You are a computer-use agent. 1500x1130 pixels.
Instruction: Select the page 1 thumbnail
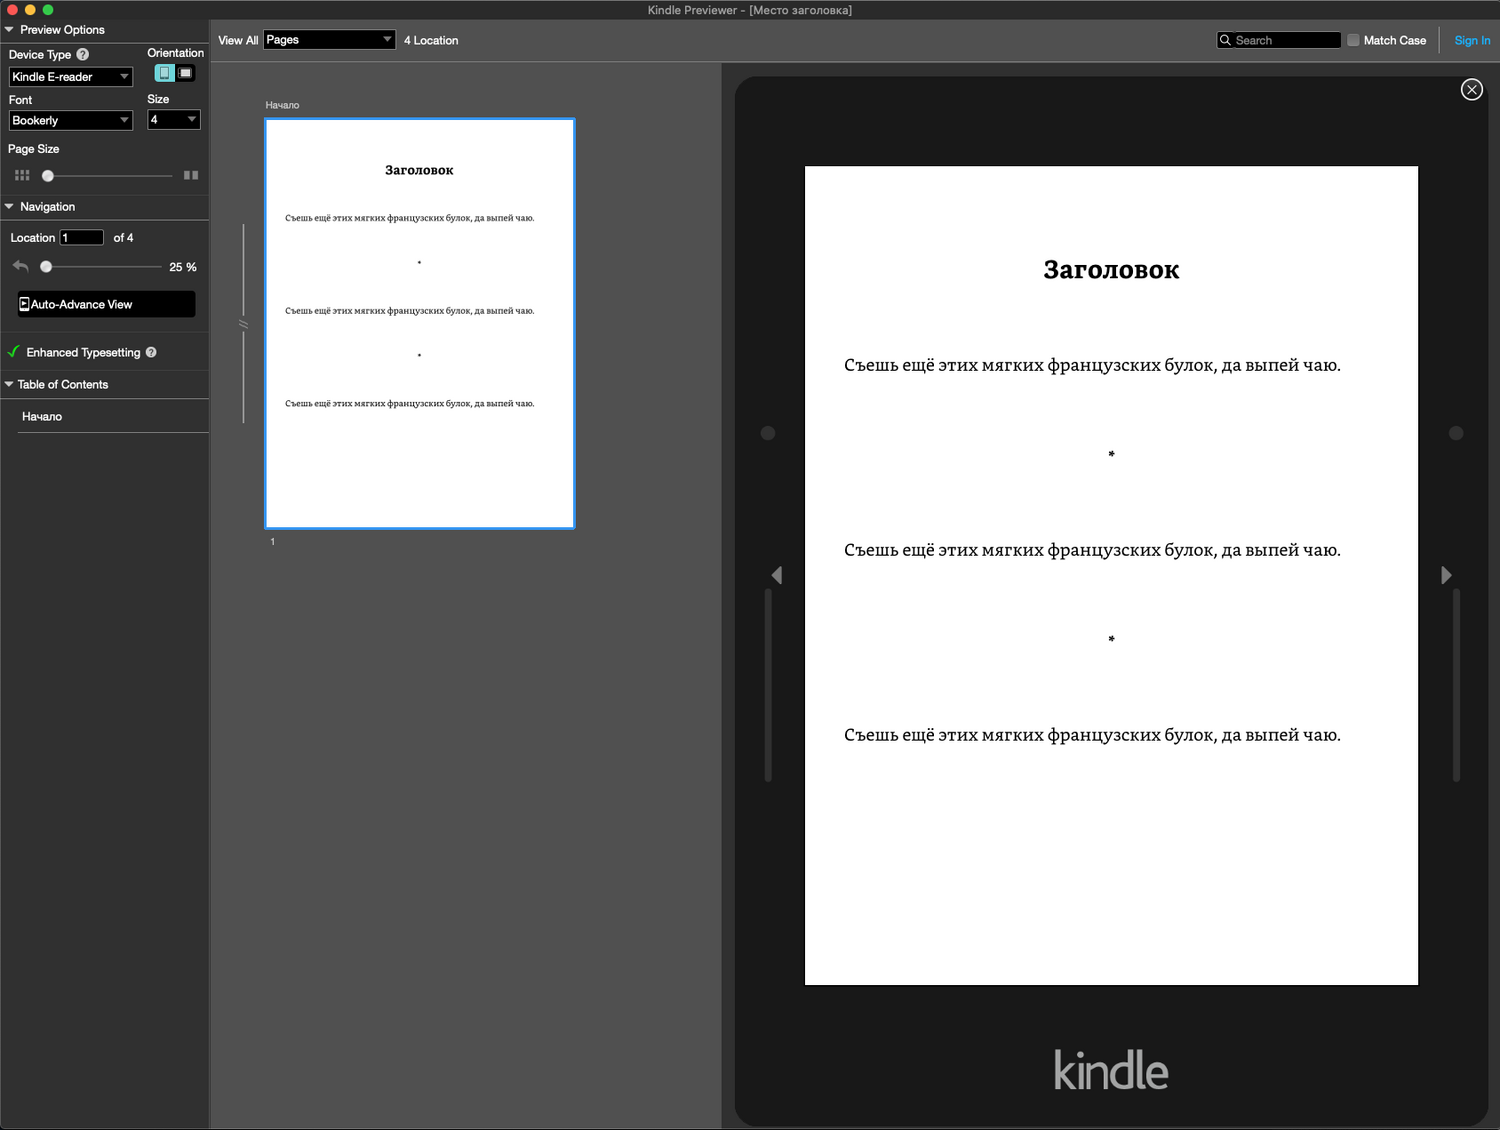pyautogui.click(x=420, y=323)
